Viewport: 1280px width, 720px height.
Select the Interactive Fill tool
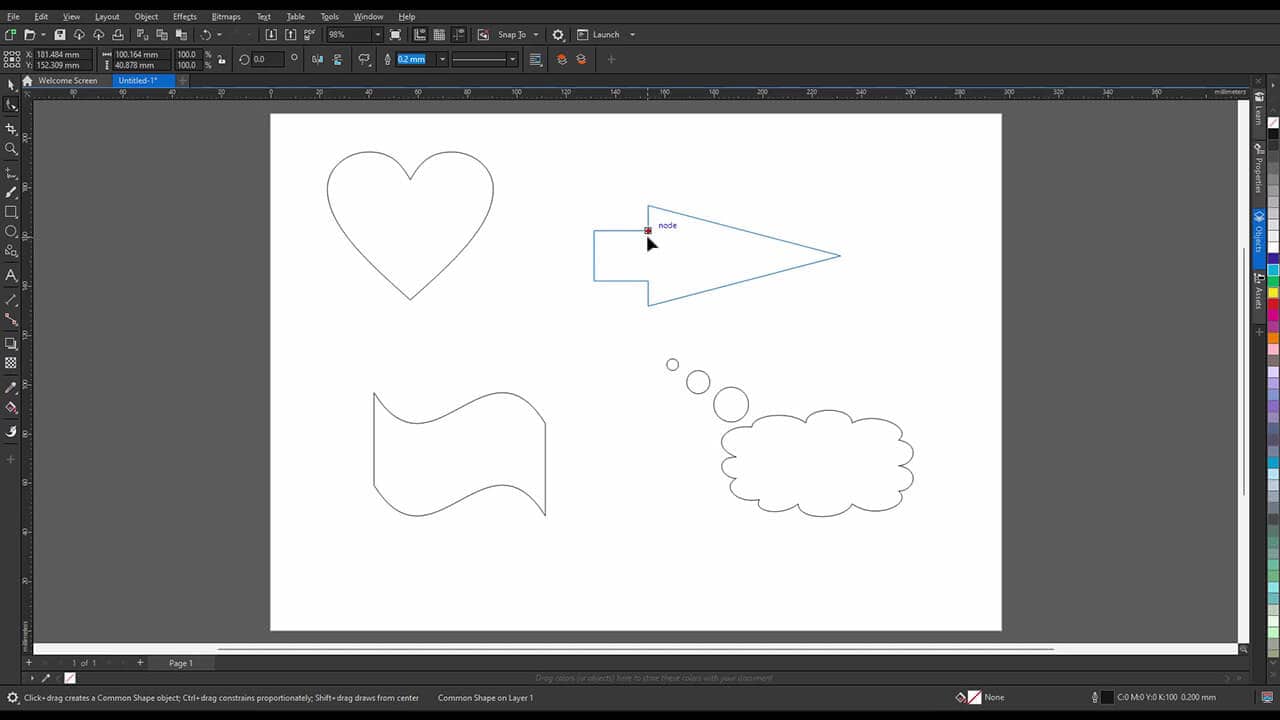[x=11, y=408]
